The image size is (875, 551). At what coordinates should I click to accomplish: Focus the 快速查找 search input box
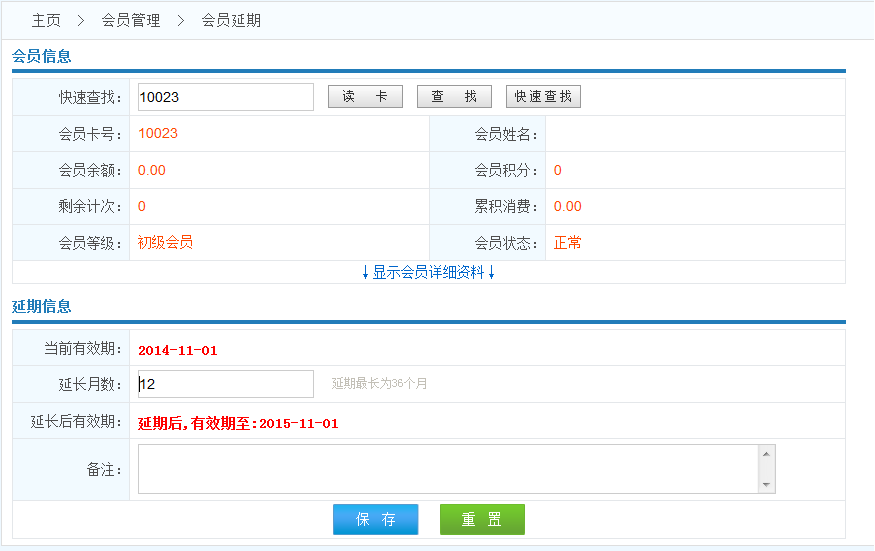226,97
